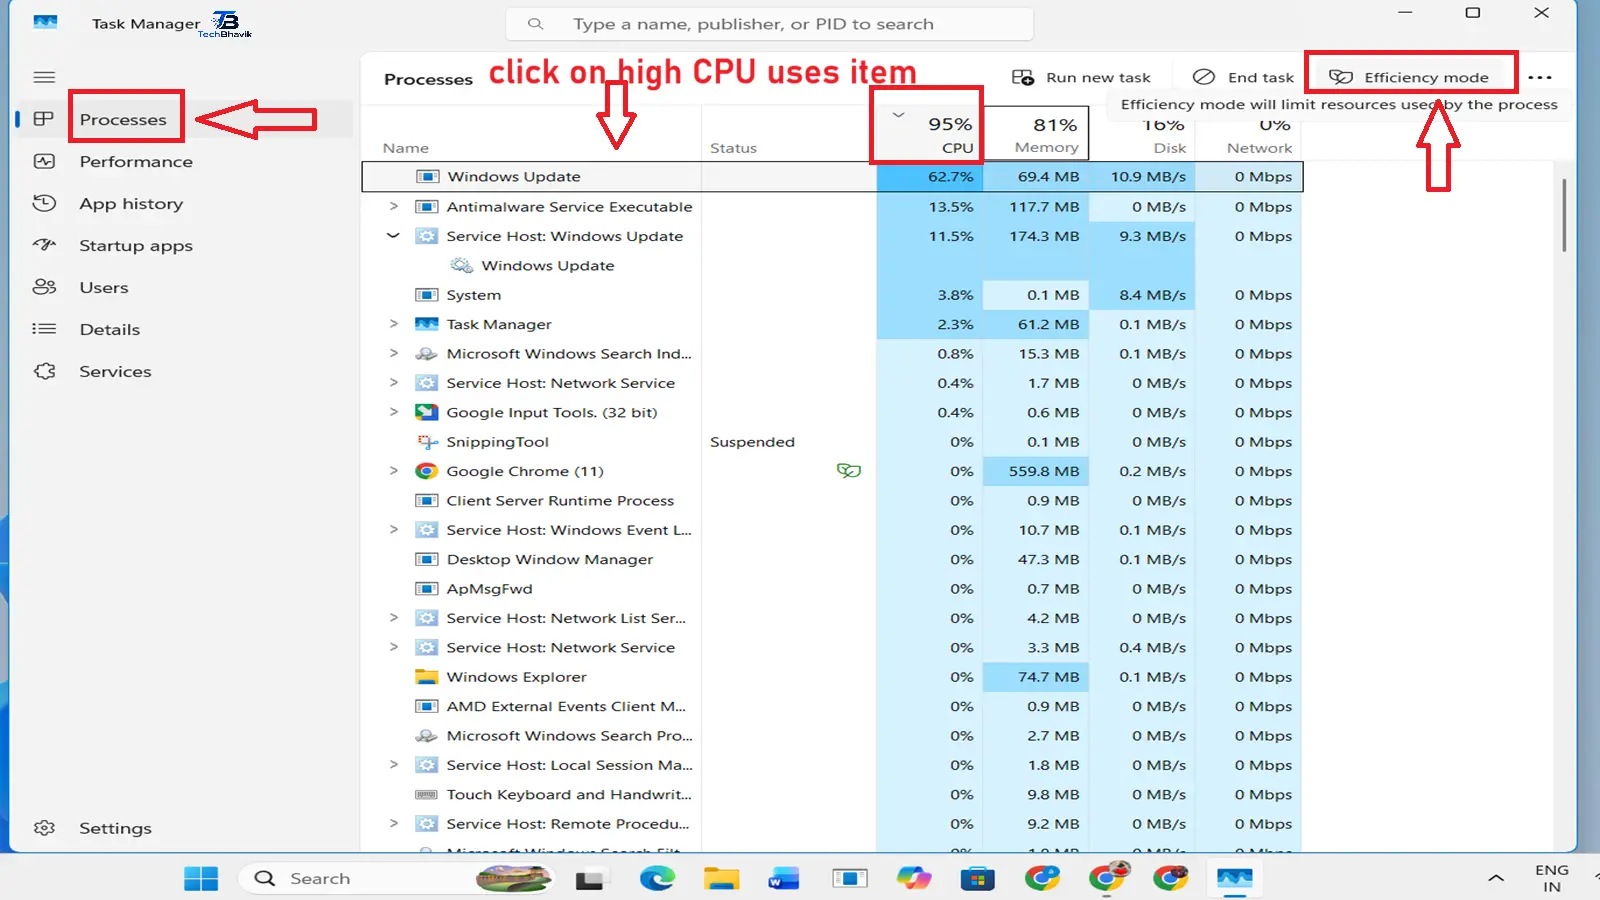Open the Processes tab
The width and height of the screenshot is (1600, 900).
click(x=123, y=119)
